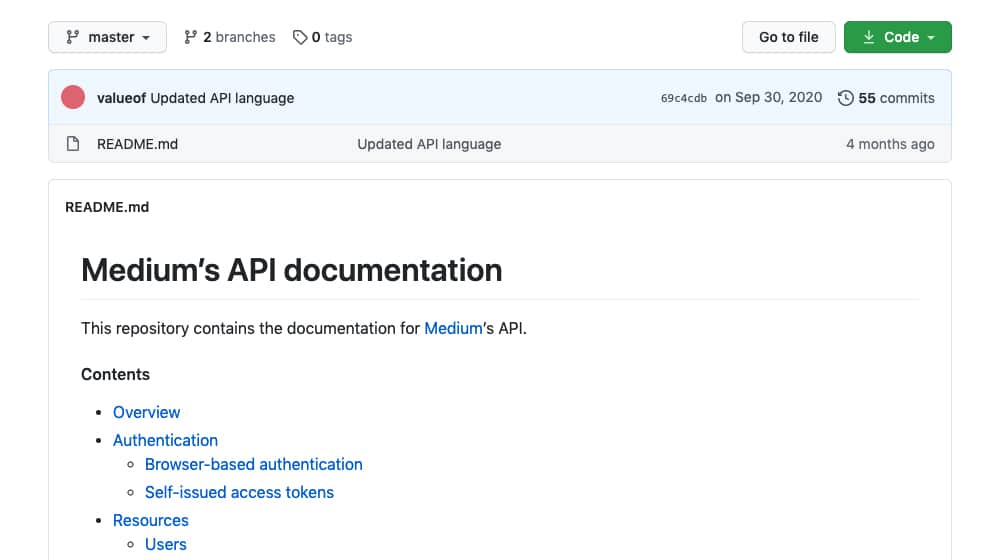Click the 4 months ago timestamp
This screenshot has width=1000, height=560.
coord(890,144)
